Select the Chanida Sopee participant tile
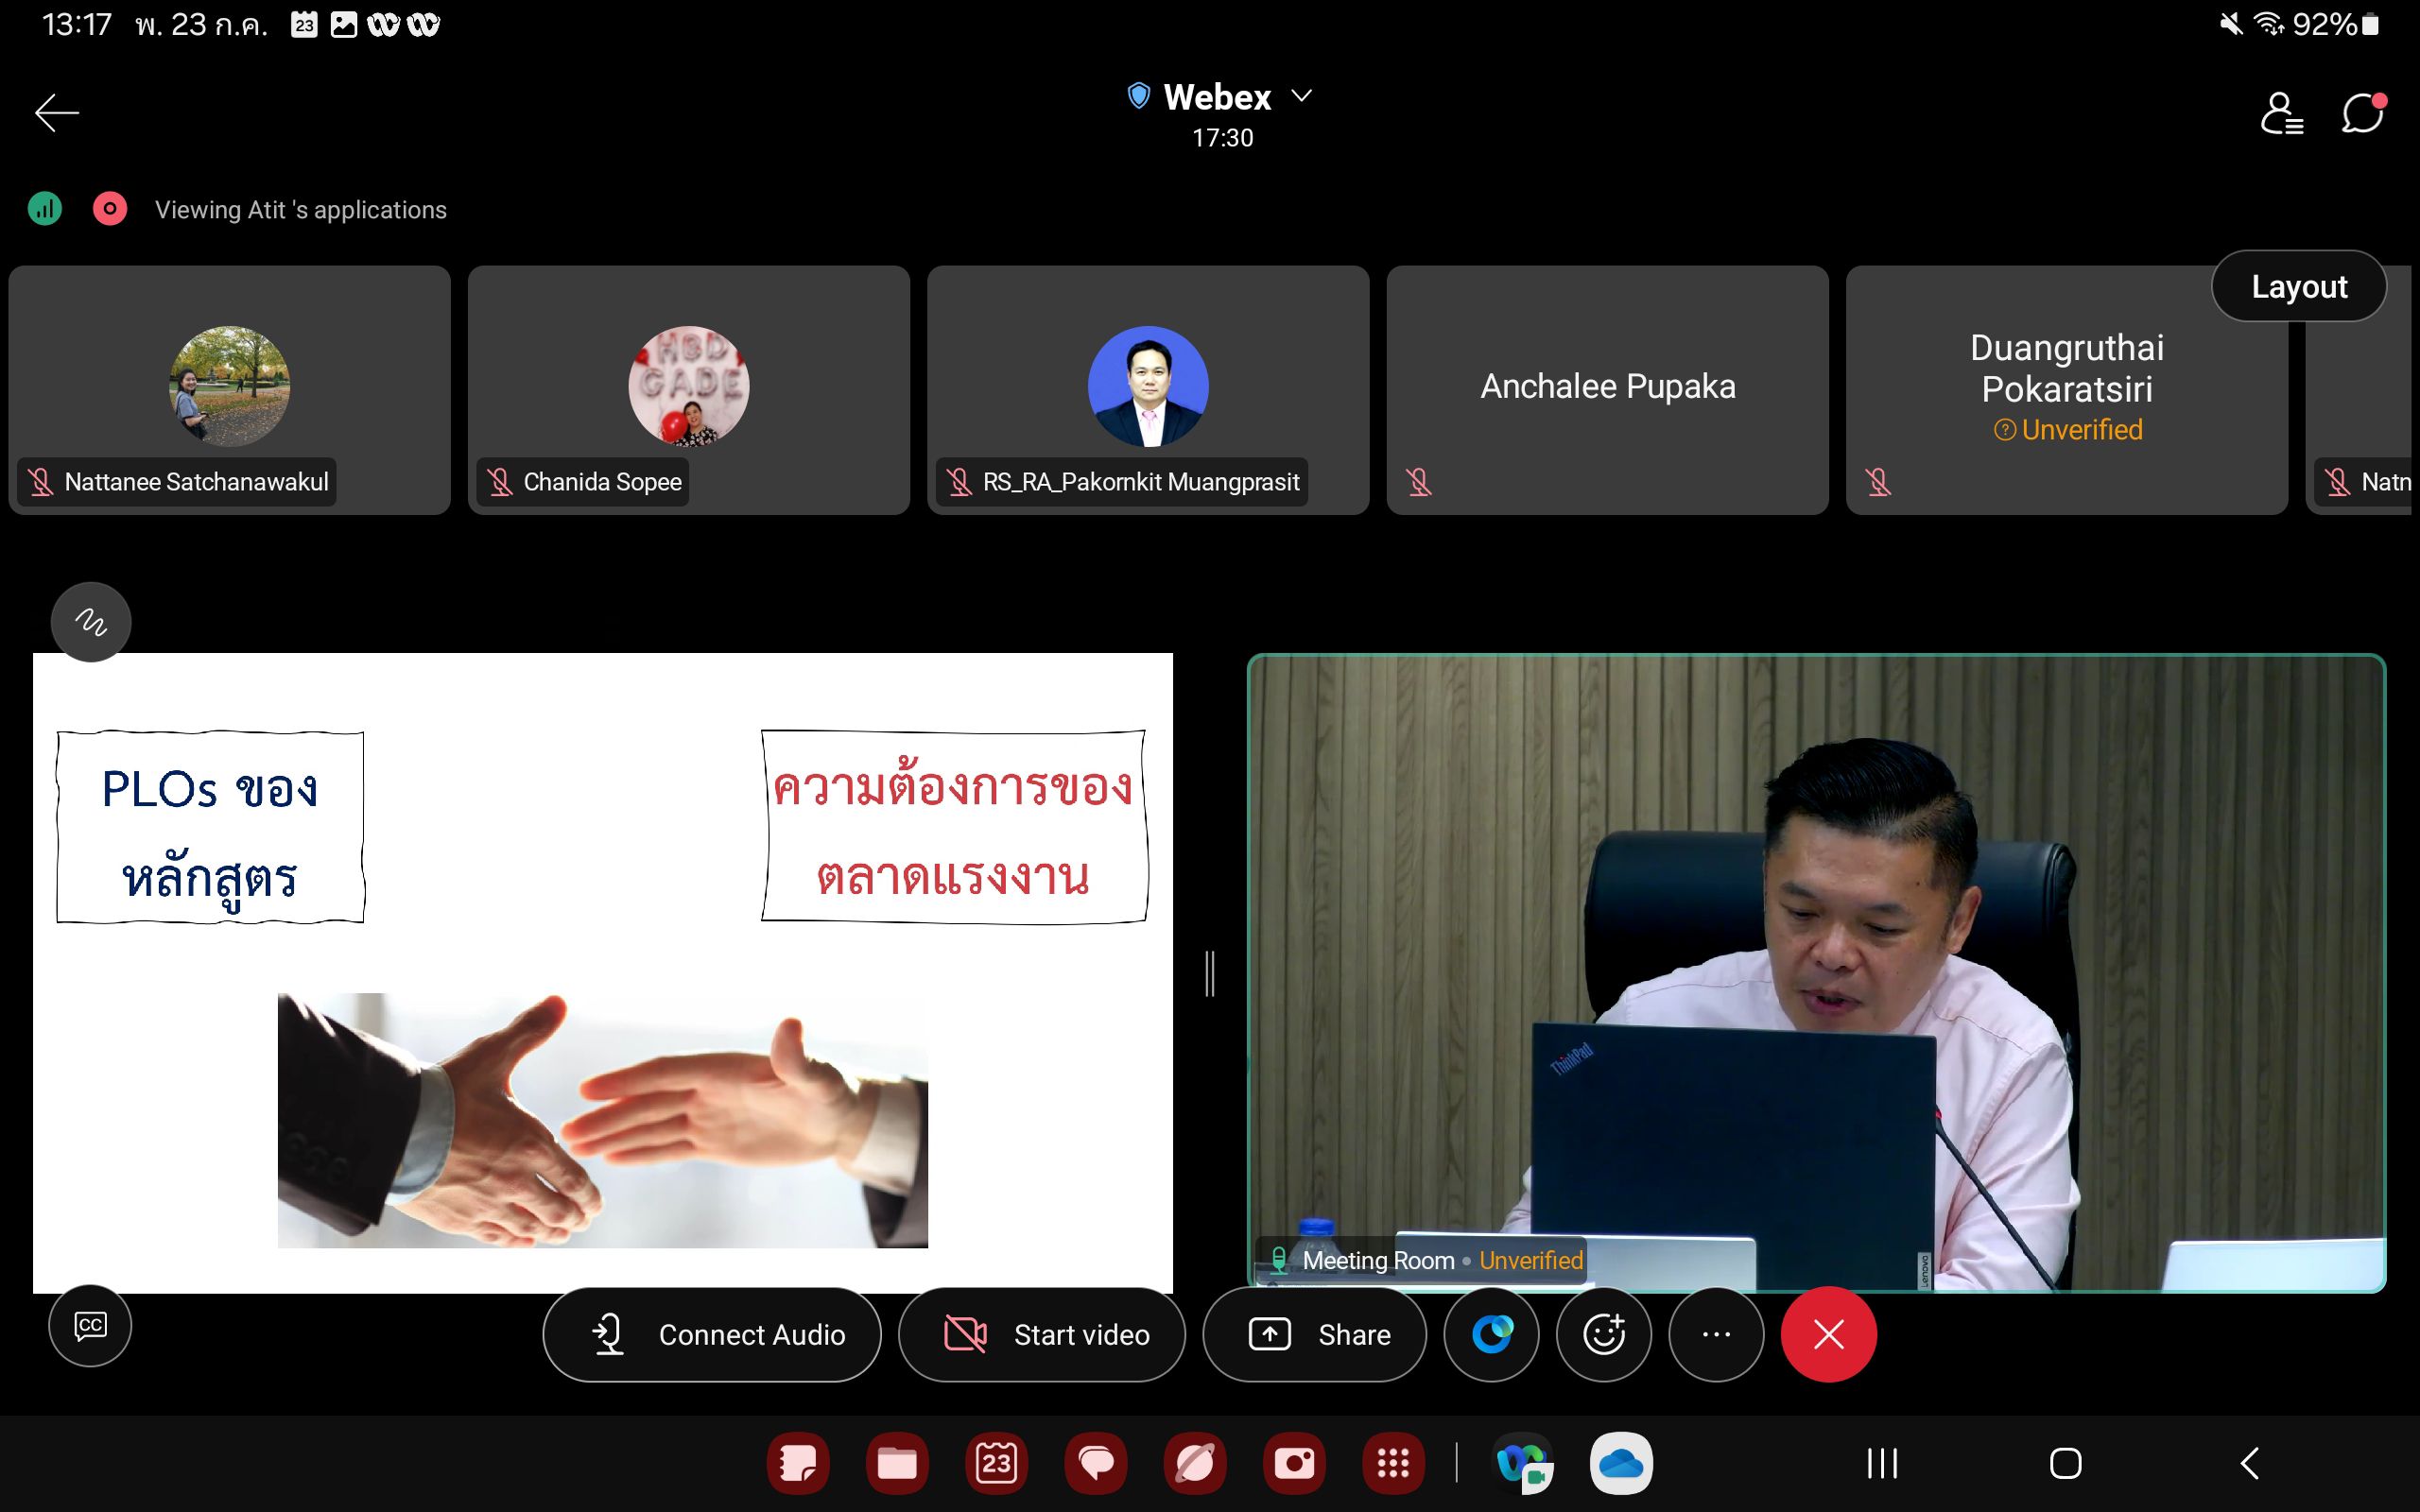This screenshot has width=2420, height=1512. 688,390
